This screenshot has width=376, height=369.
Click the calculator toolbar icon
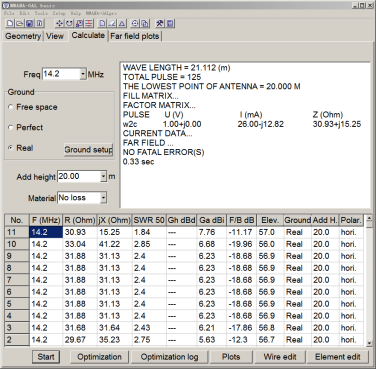tap(170, 23)
